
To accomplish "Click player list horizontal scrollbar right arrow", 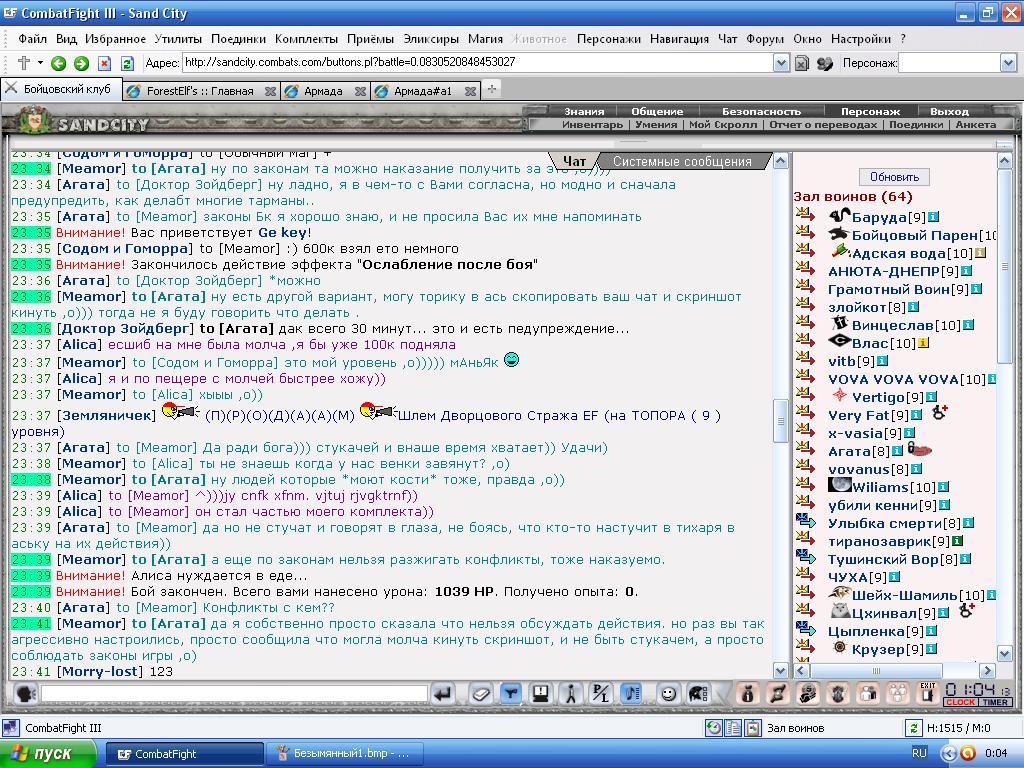I will [987, 670].
